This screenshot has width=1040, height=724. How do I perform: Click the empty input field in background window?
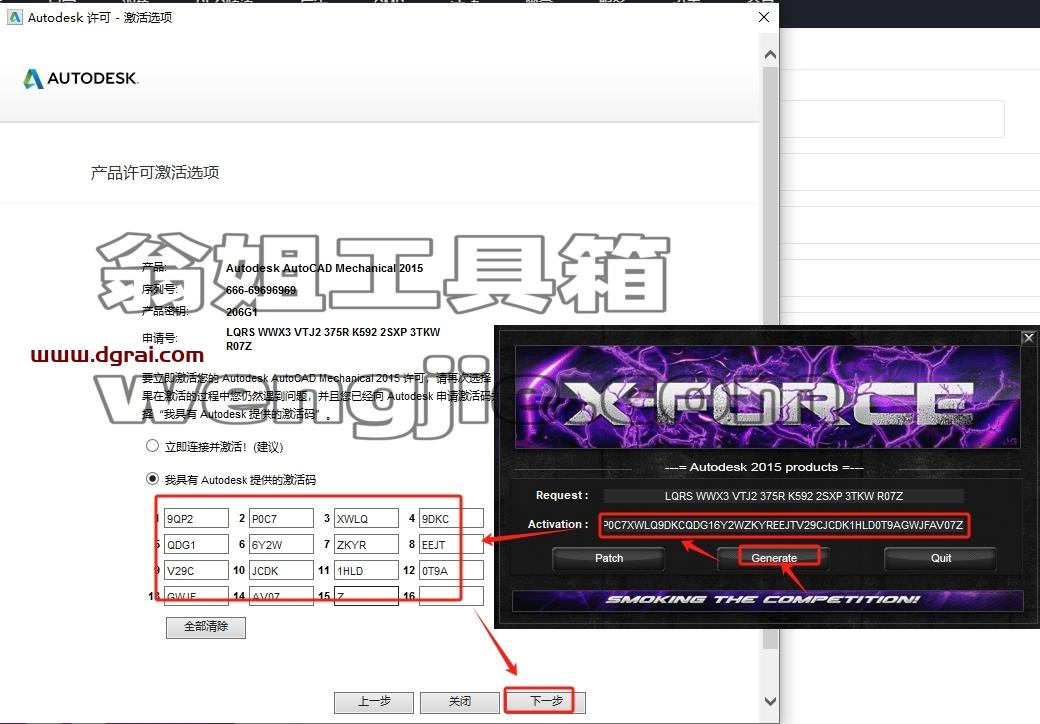892,119
